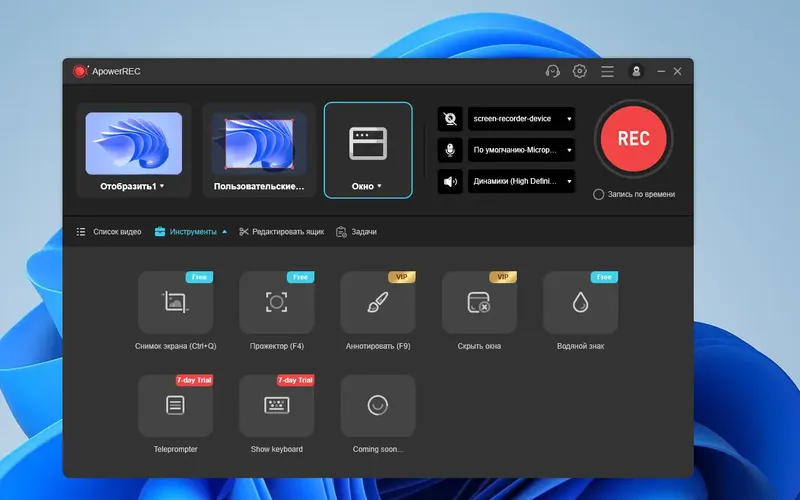Viewport: 800px width, 500px height.
Task: Open the Динамики (High Defini... speaker dropdown
Action: pyautogui.click(x=521, y=181)
